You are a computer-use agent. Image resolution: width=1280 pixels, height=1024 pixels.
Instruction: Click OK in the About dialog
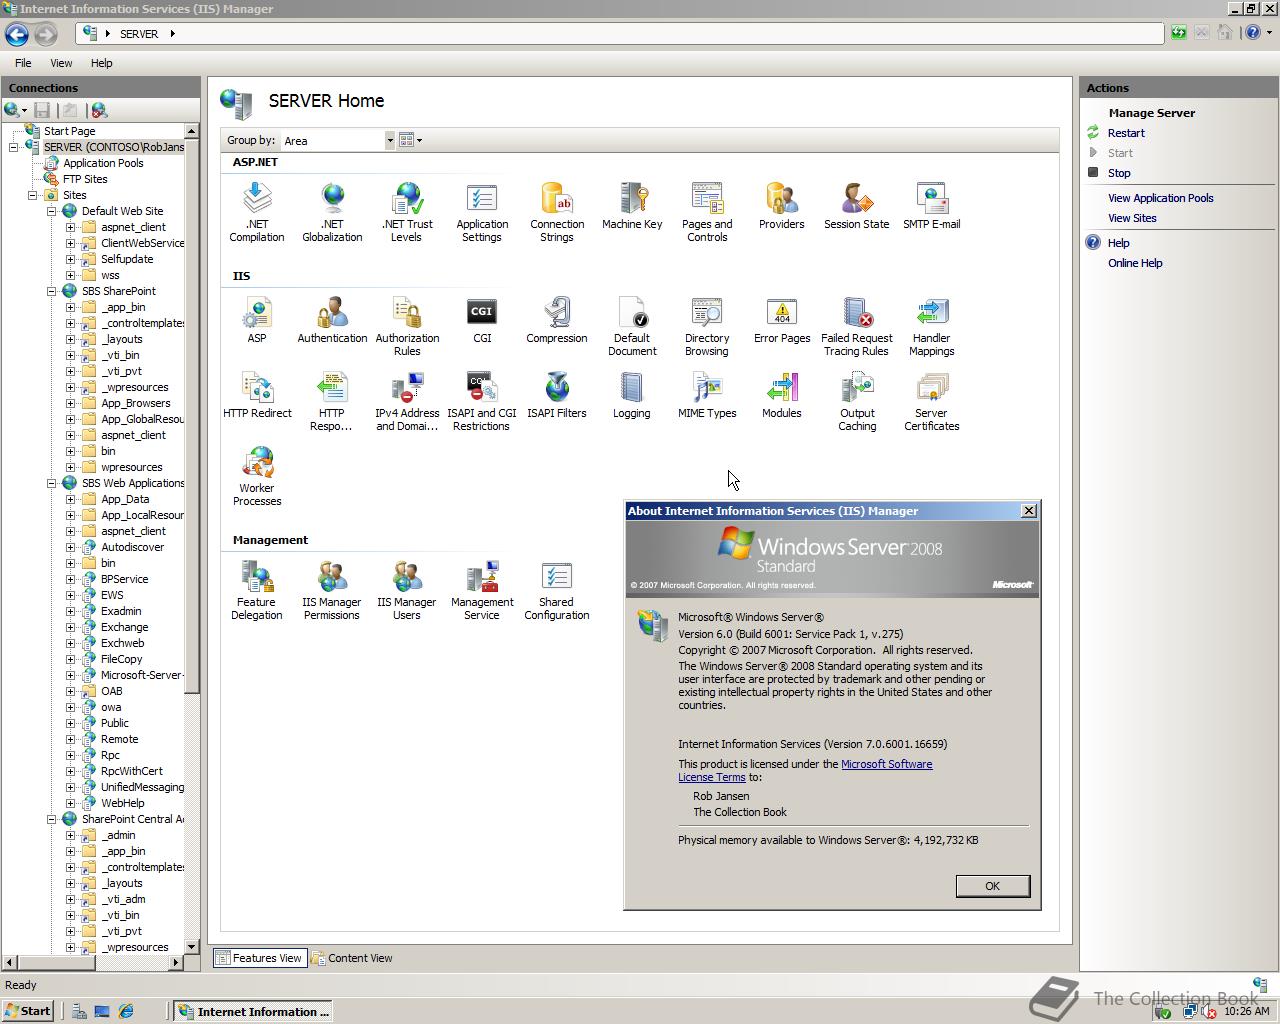(992, 886)
